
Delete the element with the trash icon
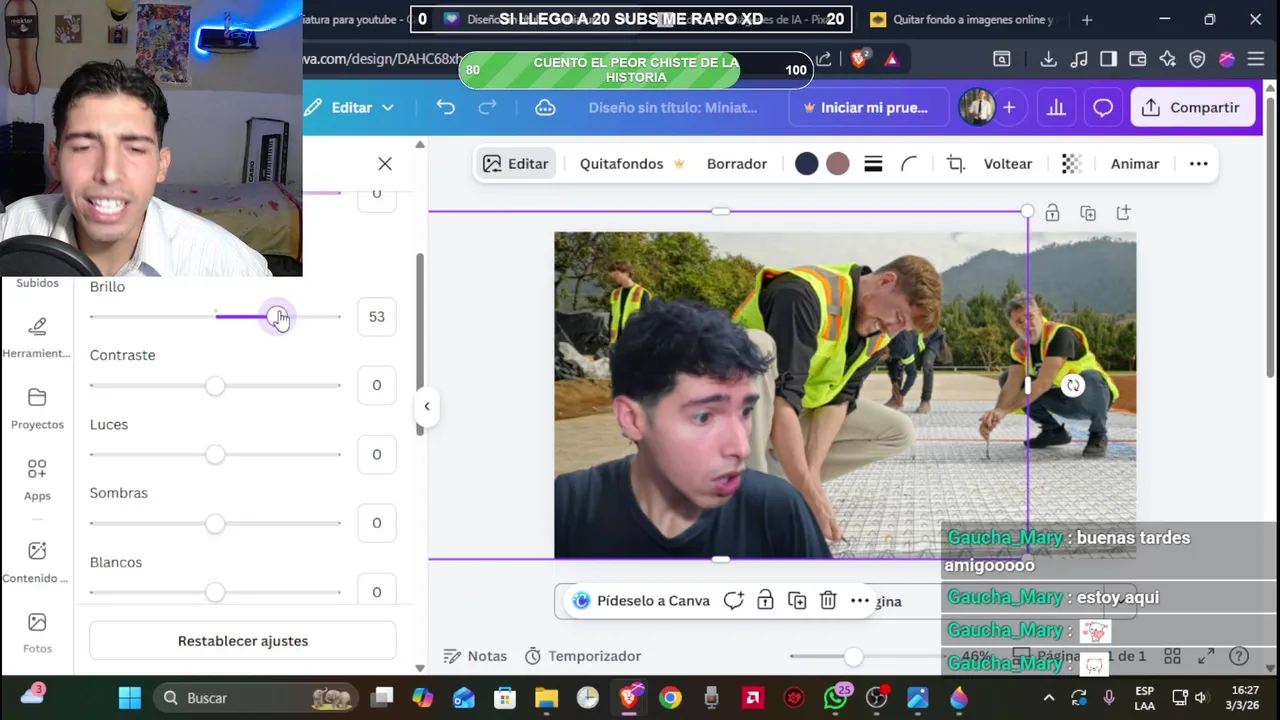828,601
